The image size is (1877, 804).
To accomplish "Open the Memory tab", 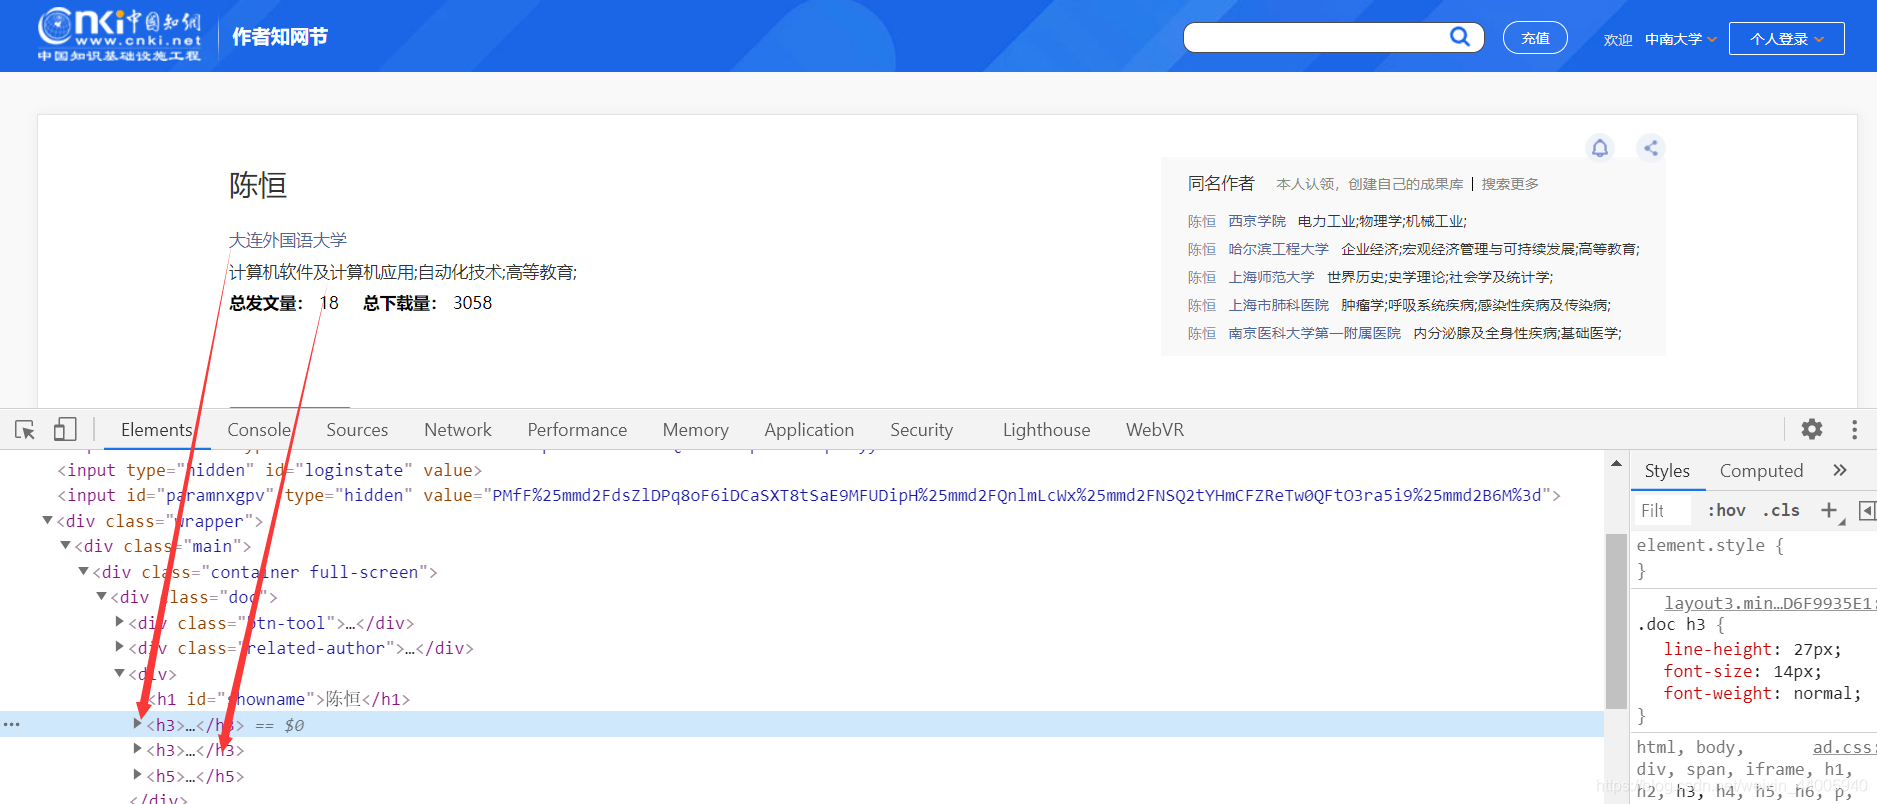I will point(695,429).
